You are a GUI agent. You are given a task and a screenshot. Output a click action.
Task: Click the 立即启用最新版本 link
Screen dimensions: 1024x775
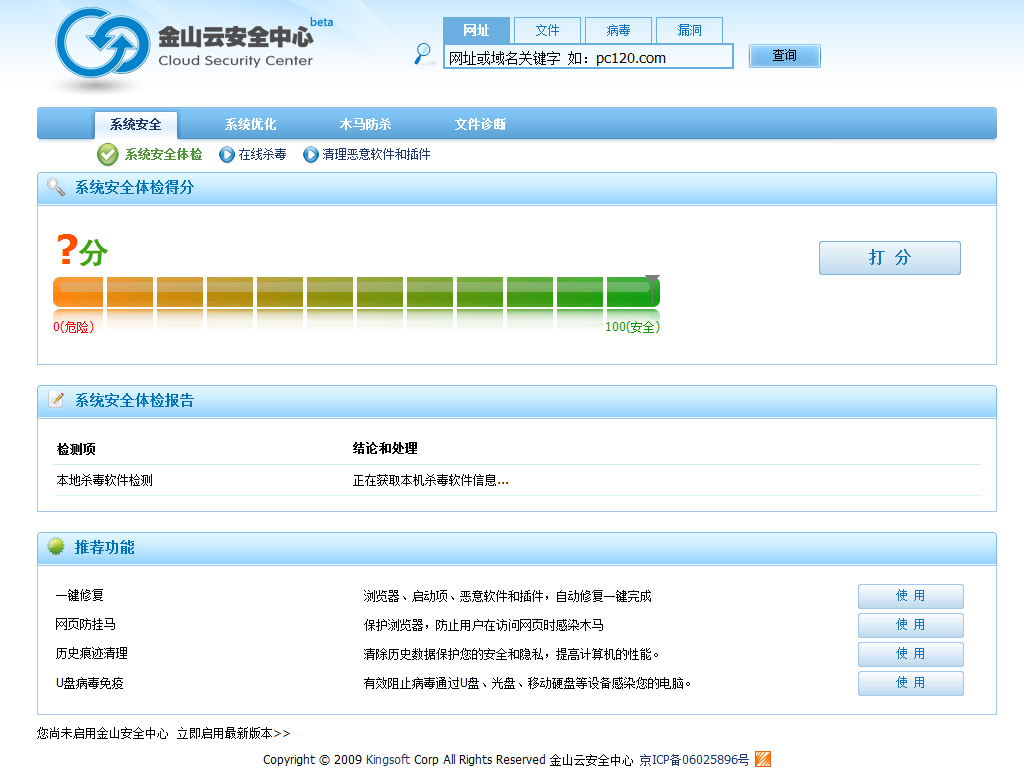click(x=233, y=733)
